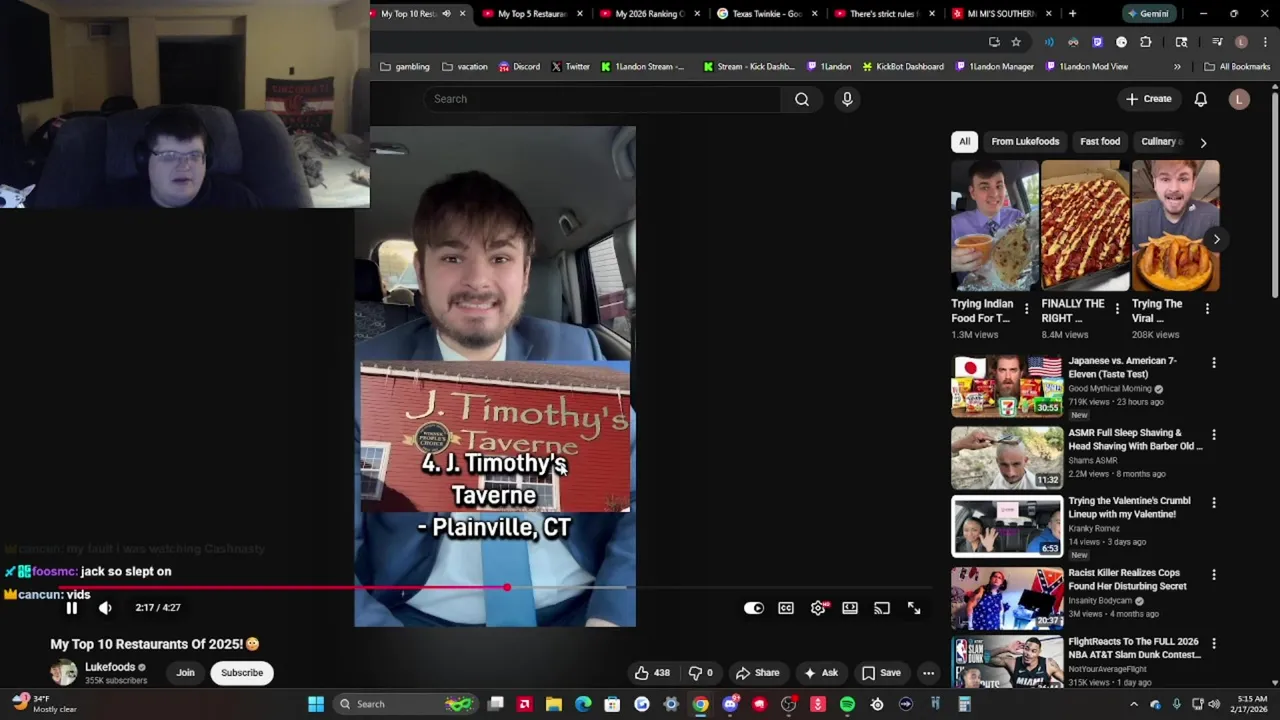The height and width of the screenshot is (720, 1280).
Task: Click the taskbar weather widget
Action: tap(44, 704)
